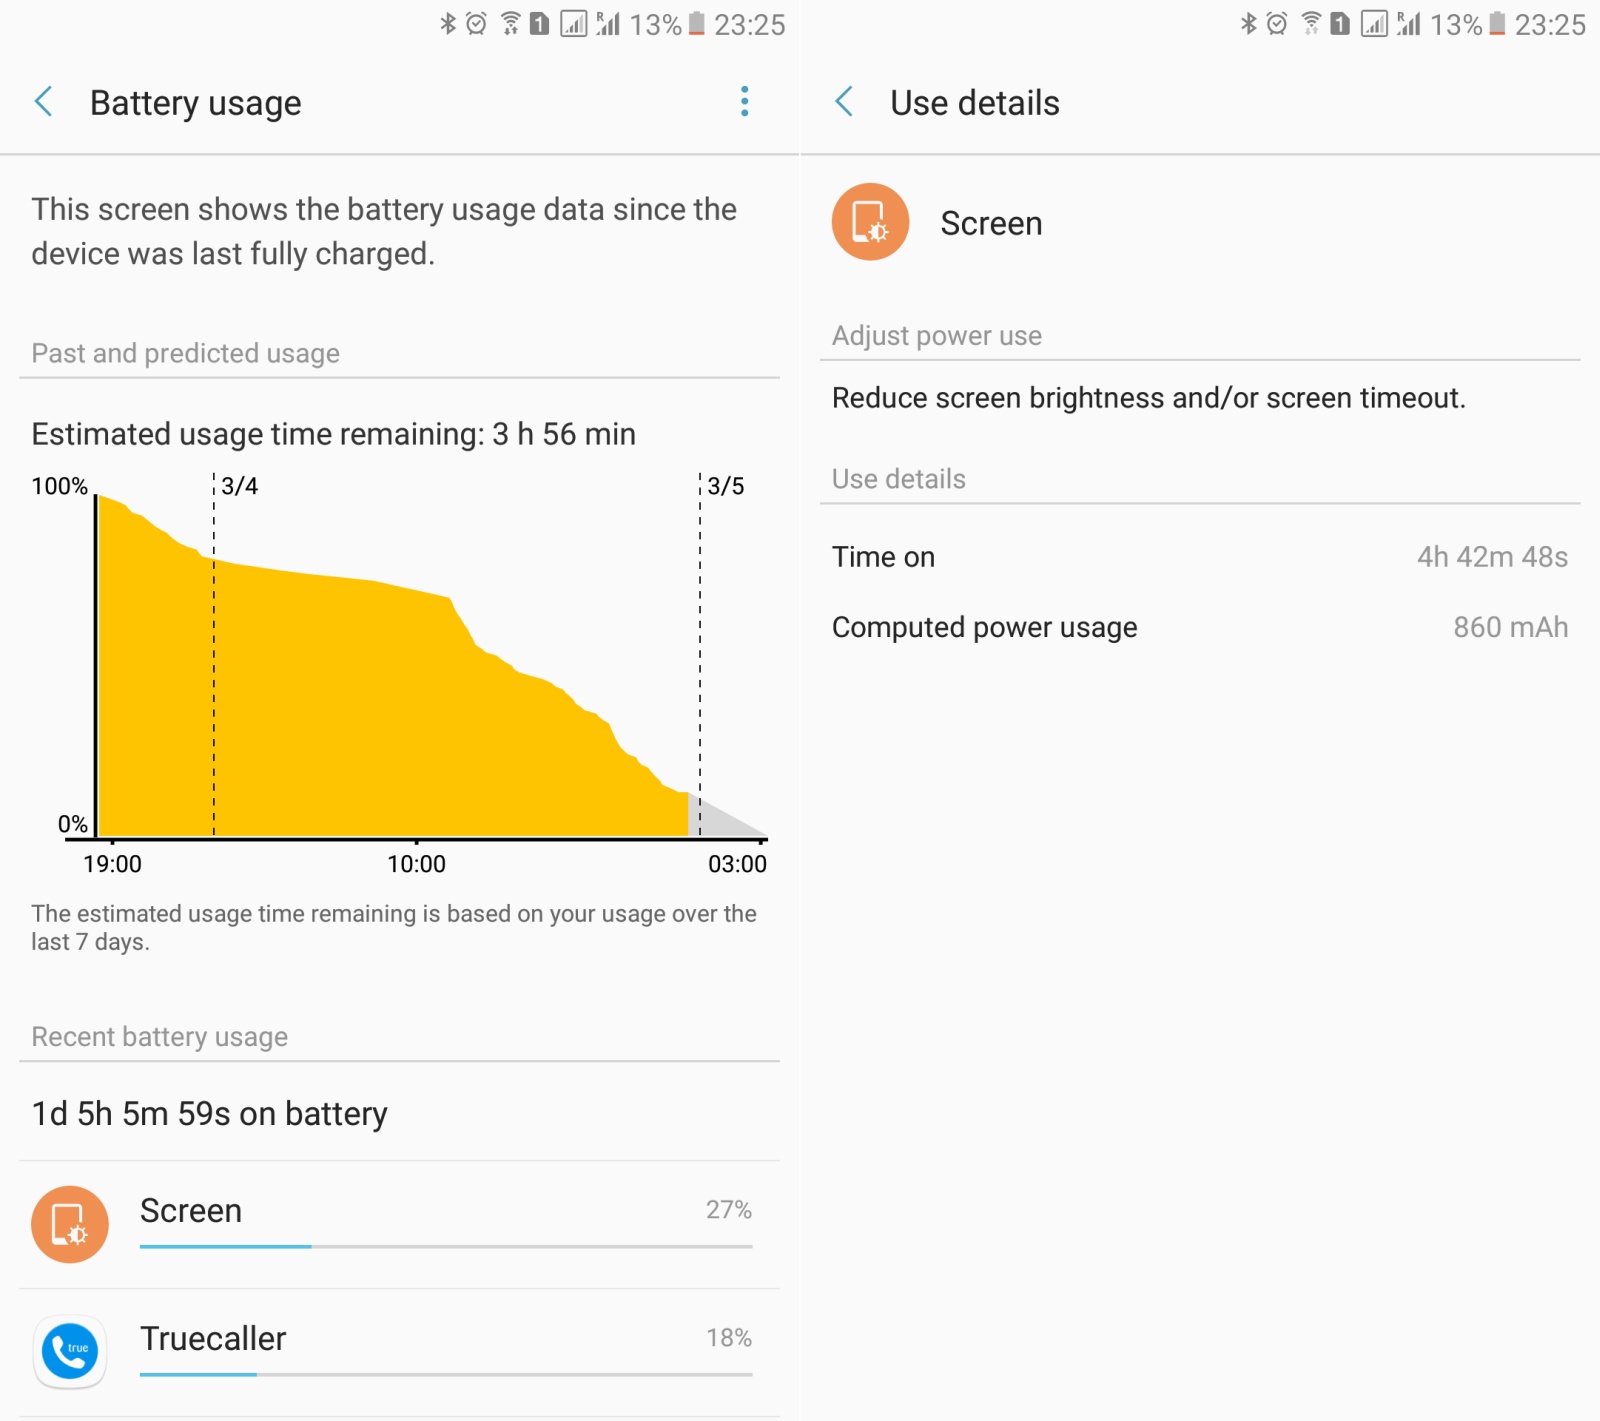
Task: Select the Computed power usage row
Action: 1200,627
